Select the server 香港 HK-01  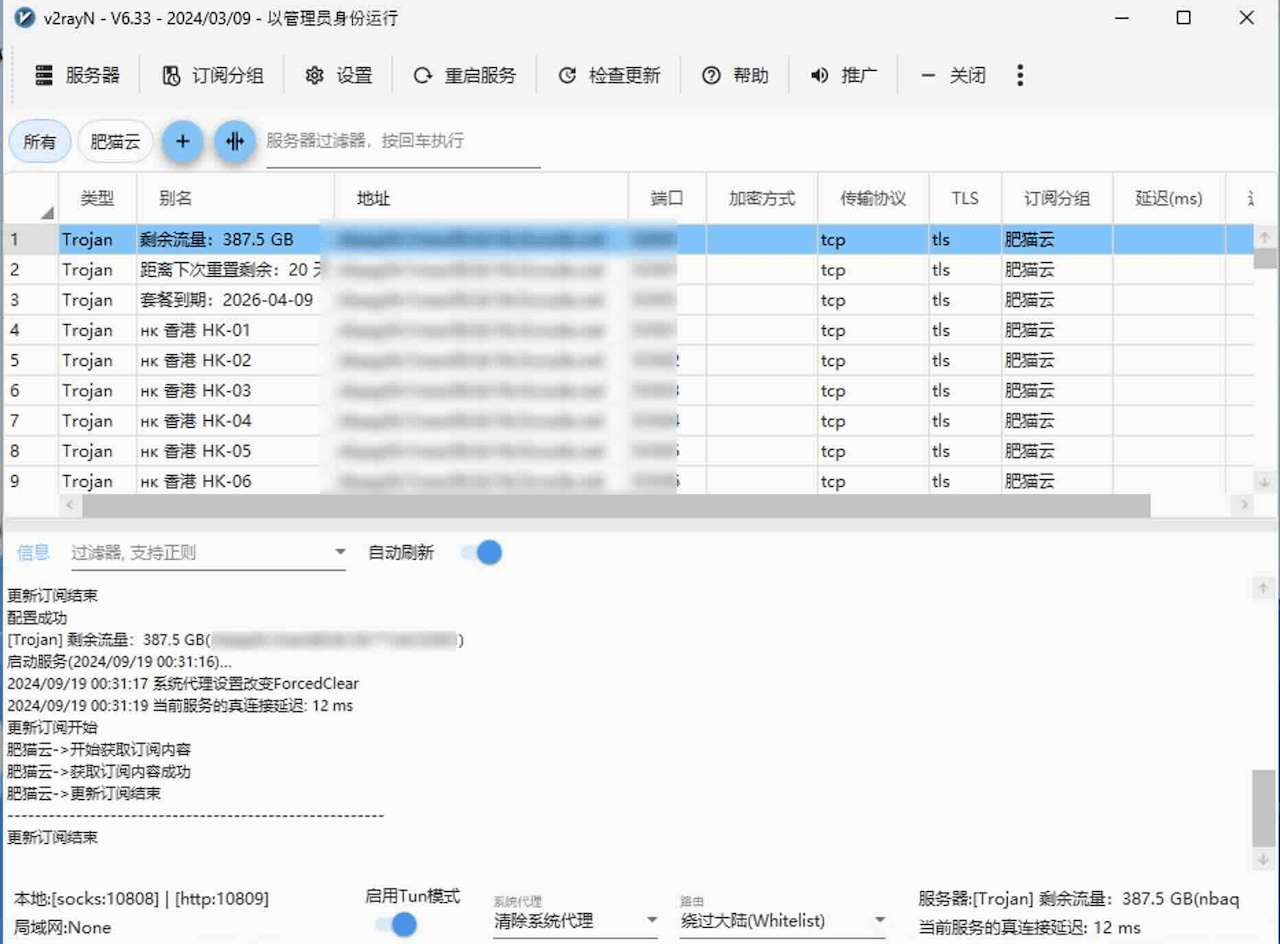click(628, 330)
